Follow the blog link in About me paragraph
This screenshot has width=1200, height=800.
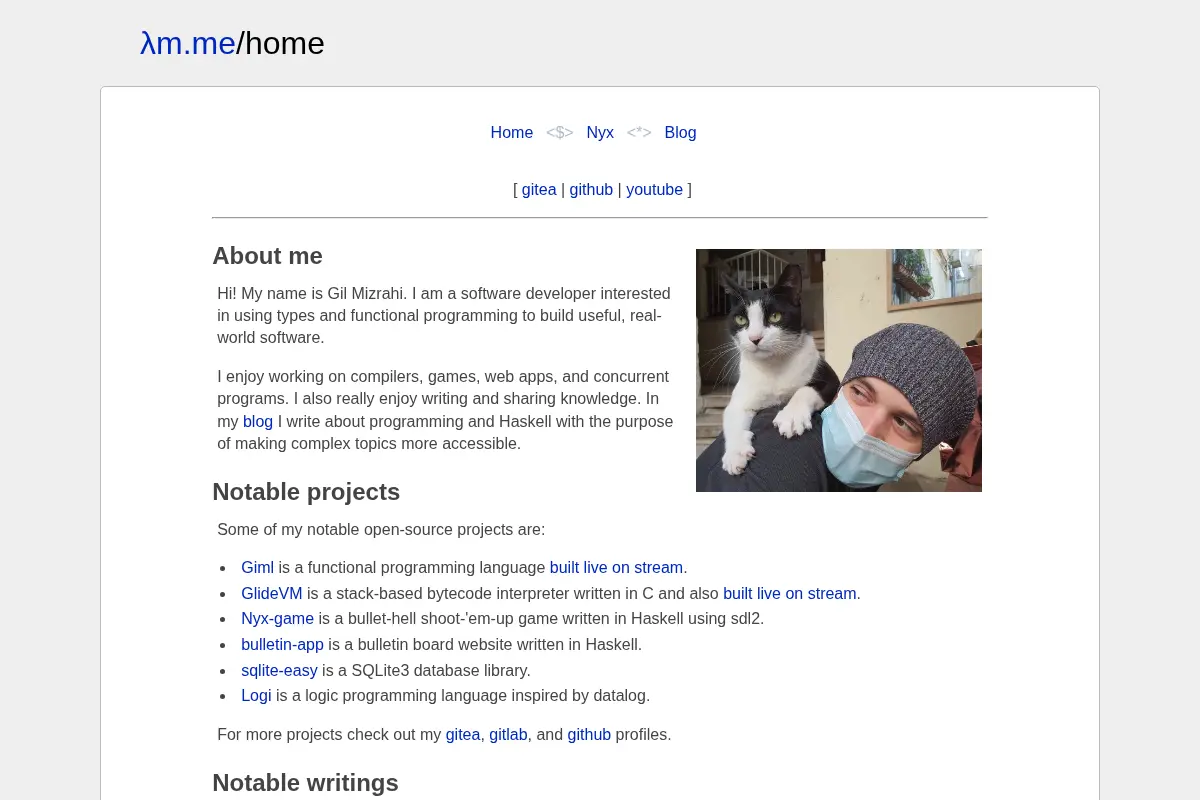click(258, 422)
